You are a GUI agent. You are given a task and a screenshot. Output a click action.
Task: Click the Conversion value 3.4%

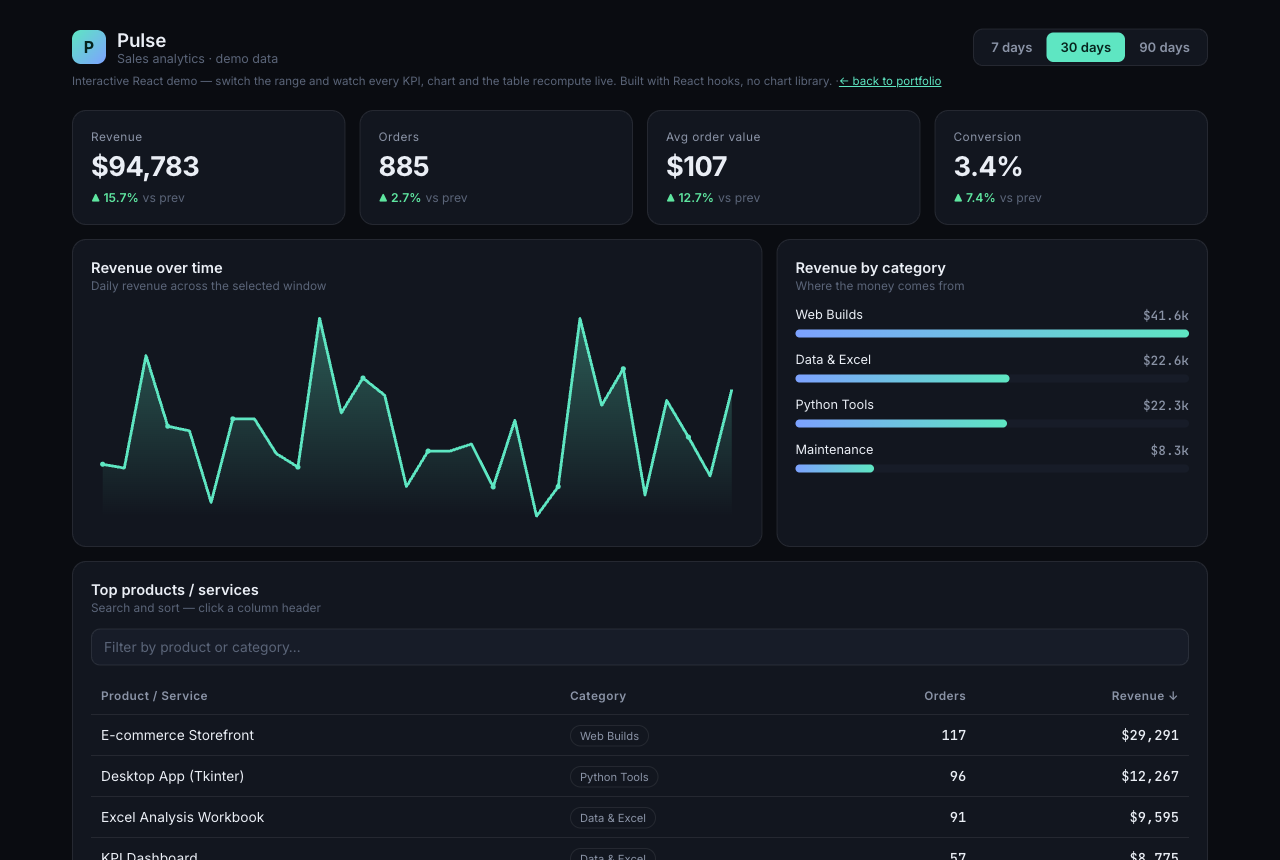click(x=988, y=166)
